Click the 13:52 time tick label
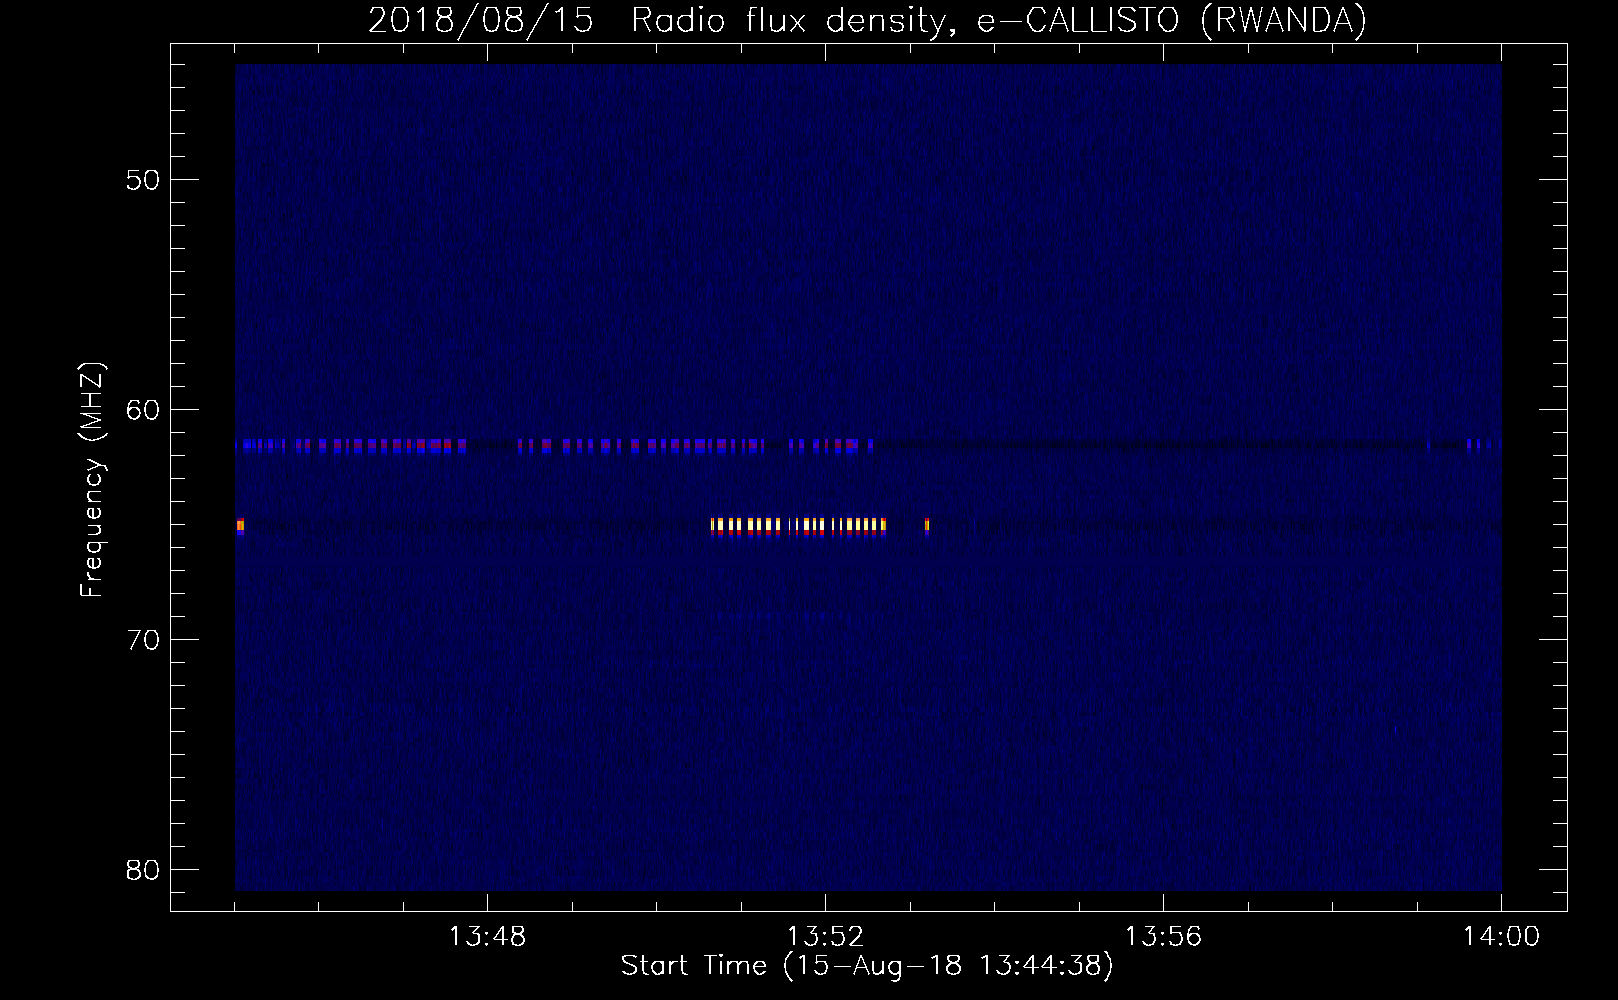The width and height of the screenshot is (1618, 1000). [825, 937]
